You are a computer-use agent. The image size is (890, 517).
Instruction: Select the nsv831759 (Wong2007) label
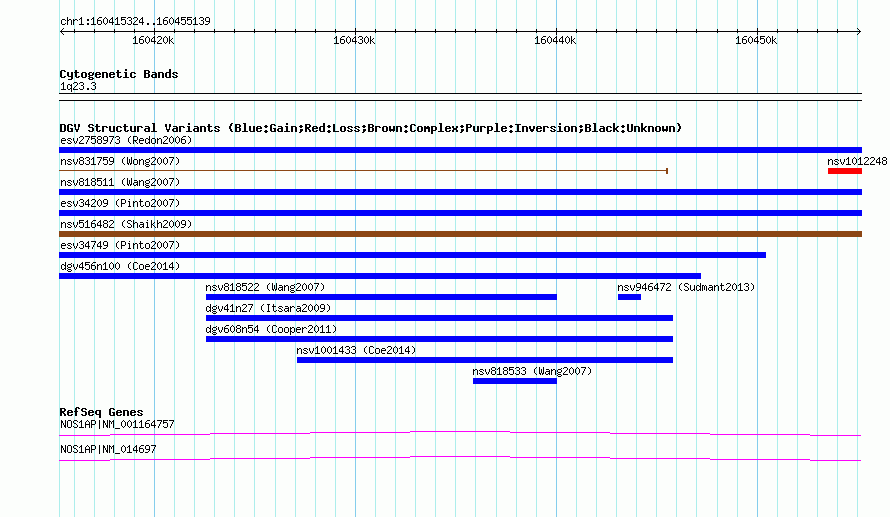pos(120,161)
